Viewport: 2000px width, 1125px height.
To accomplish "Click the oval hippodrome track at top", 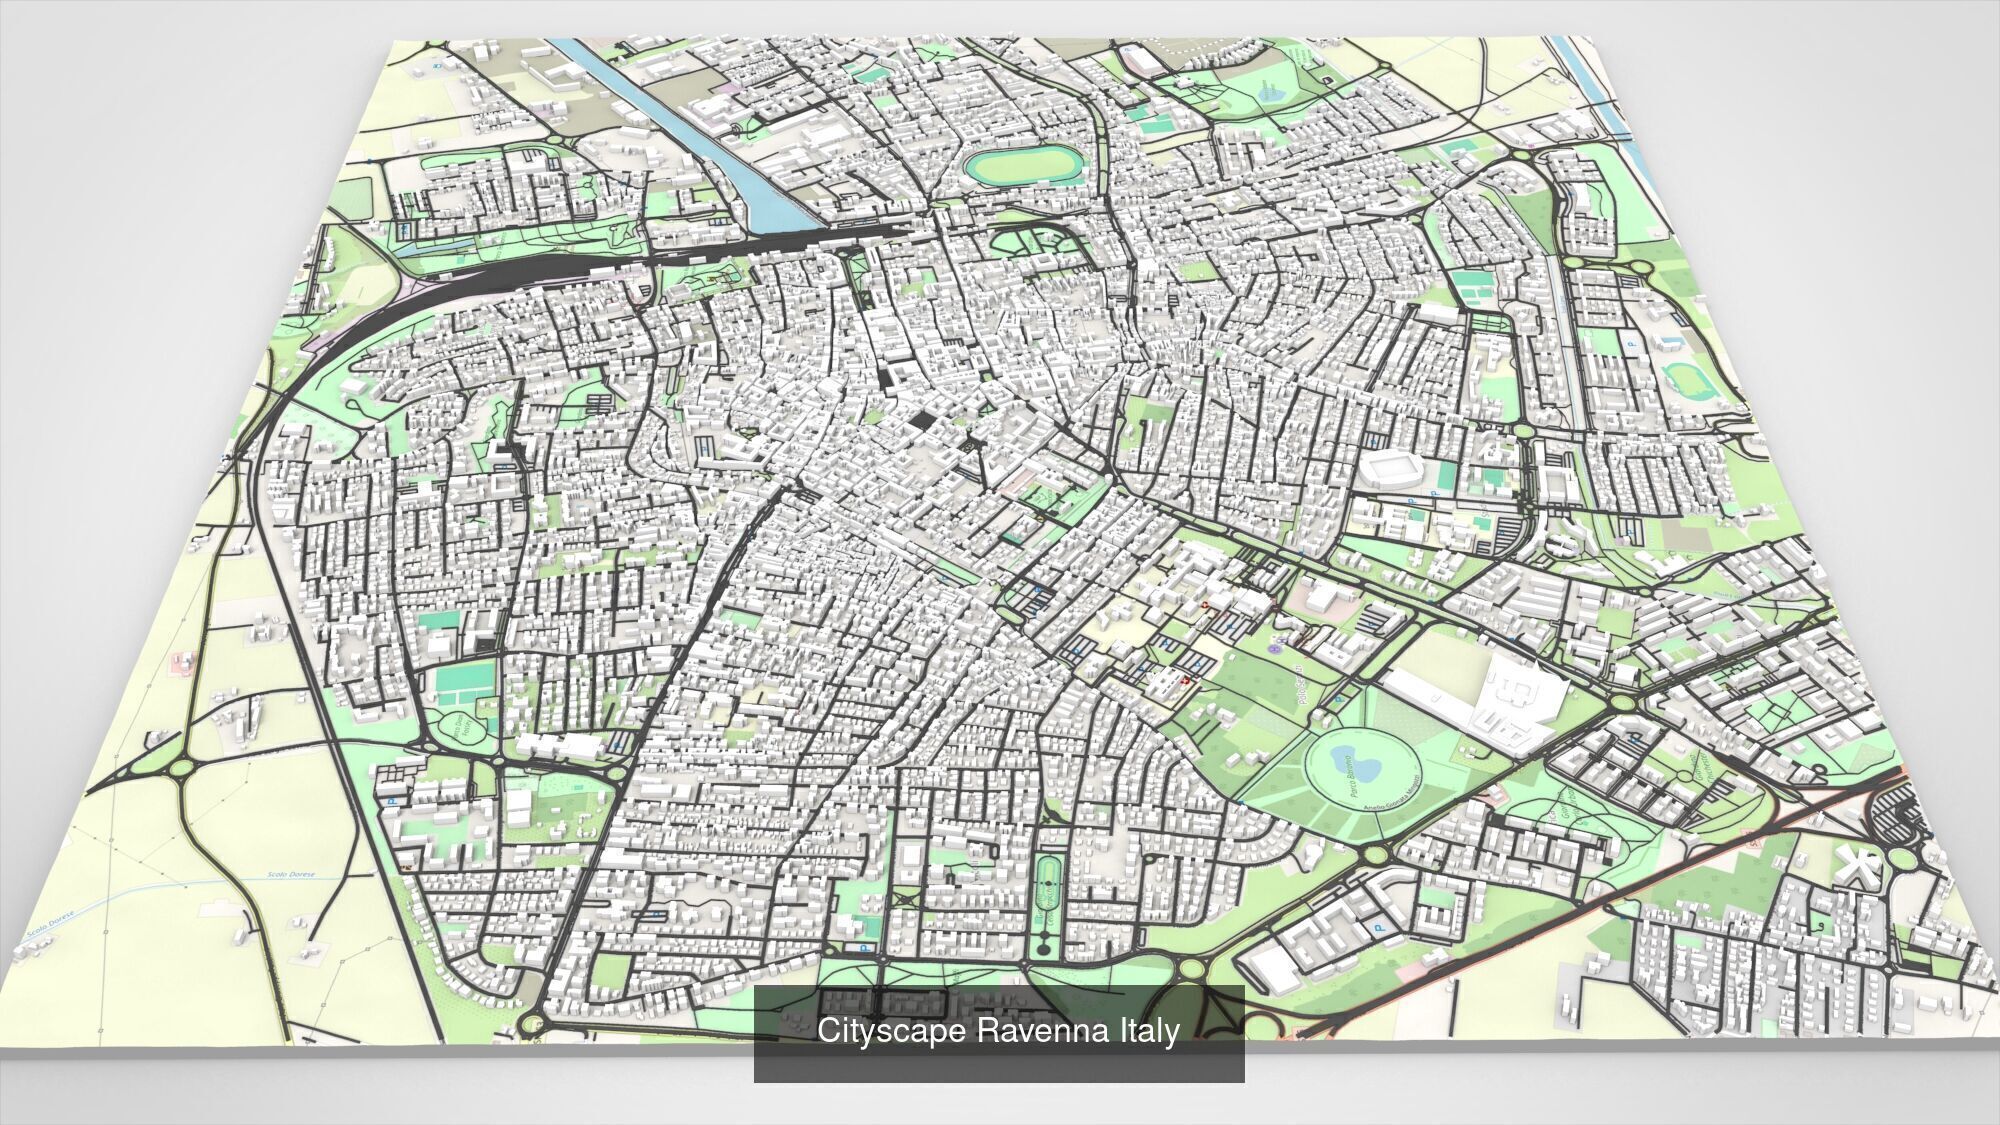I will coord(1023,166).
